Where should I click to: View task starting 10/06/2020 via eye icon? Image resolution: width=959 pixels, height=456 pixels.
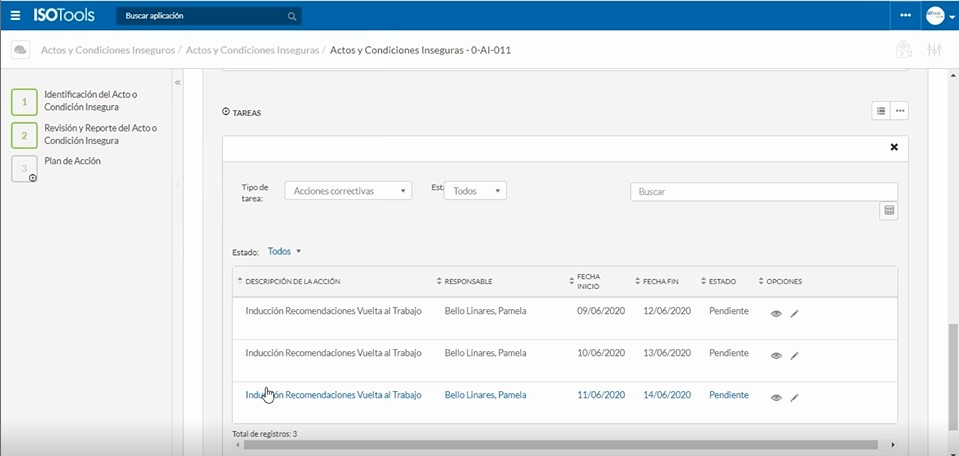(776, 355)
